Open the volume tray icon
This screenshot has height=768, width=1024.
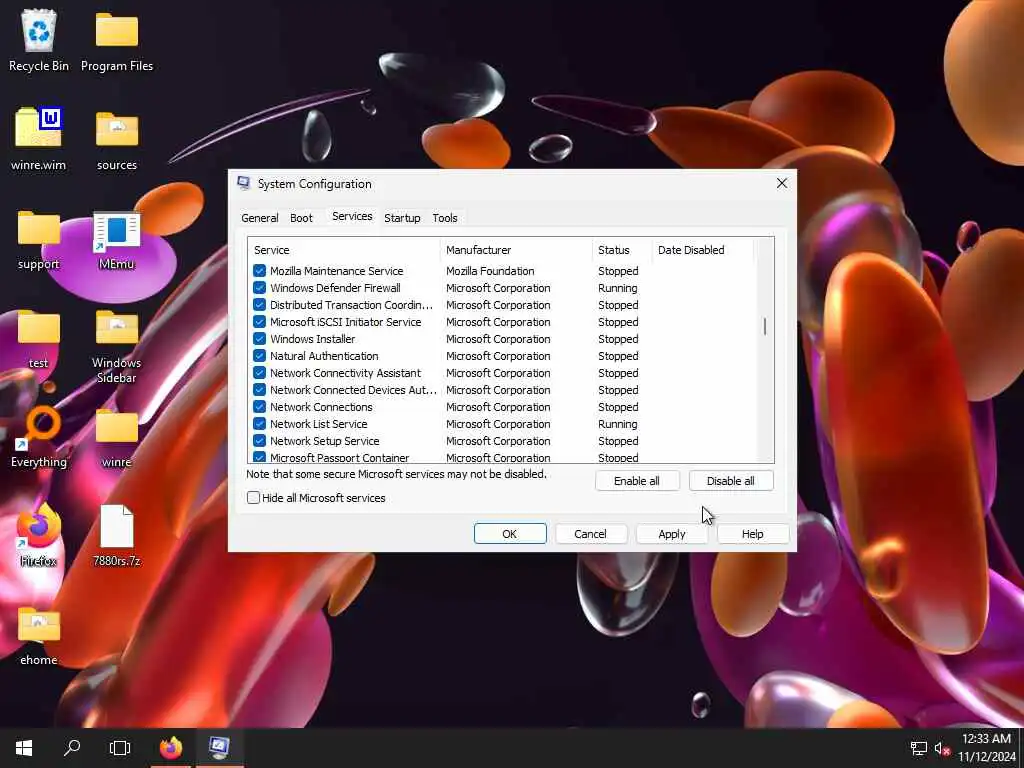[942, 748]
